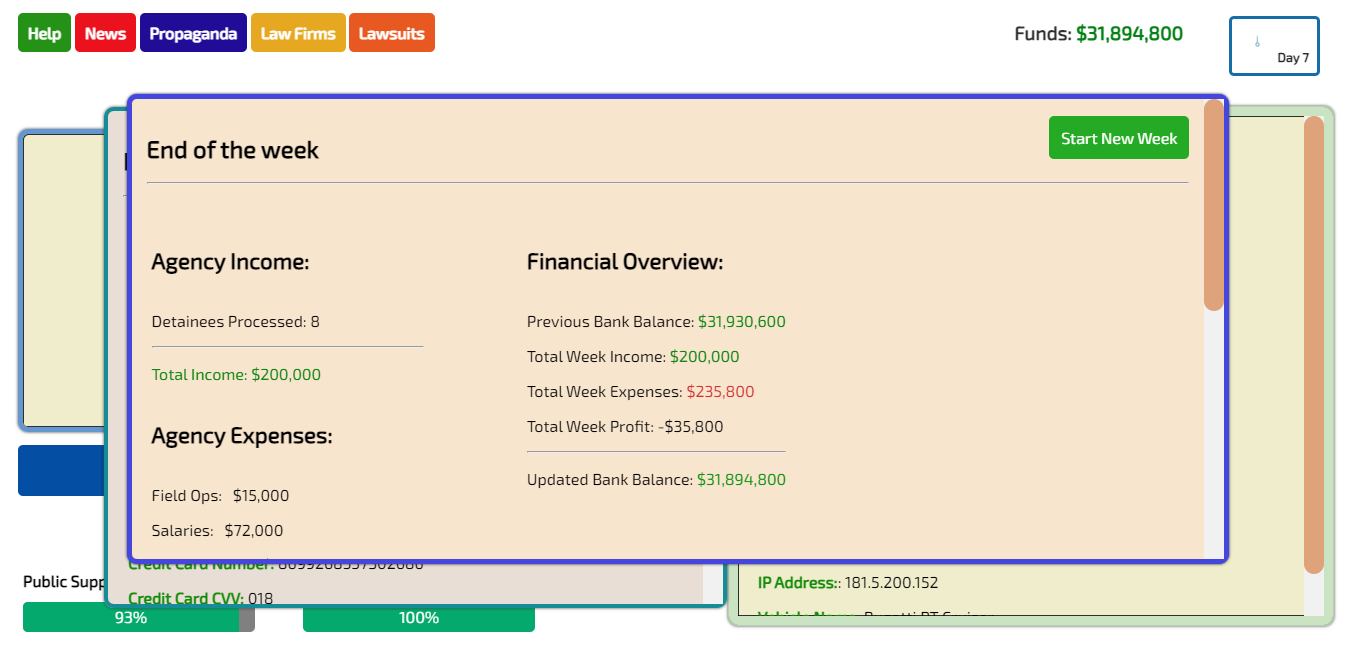Click the 100% progress bar
The width and height of the screenshot is (1356, 654).
coord(419,618)
